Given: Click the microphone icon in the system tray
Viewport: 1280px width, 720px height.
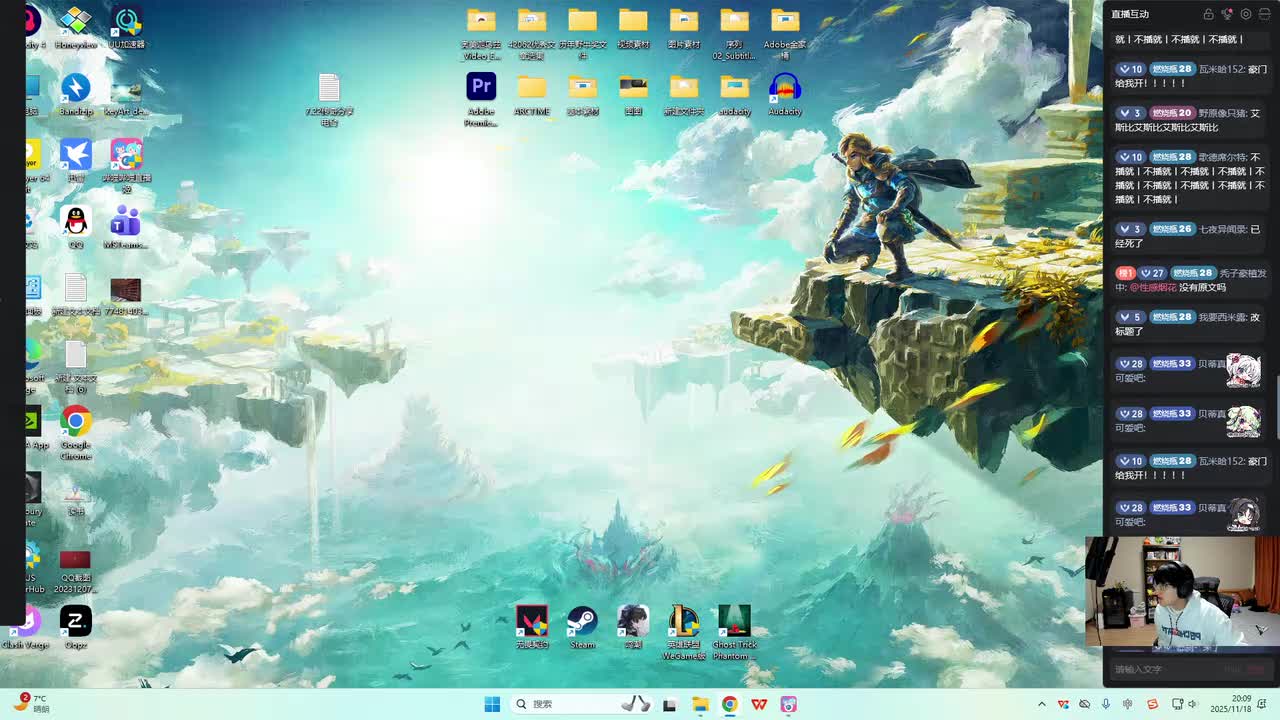Looking at the screenshot, I should click(x=1106, y=704).
